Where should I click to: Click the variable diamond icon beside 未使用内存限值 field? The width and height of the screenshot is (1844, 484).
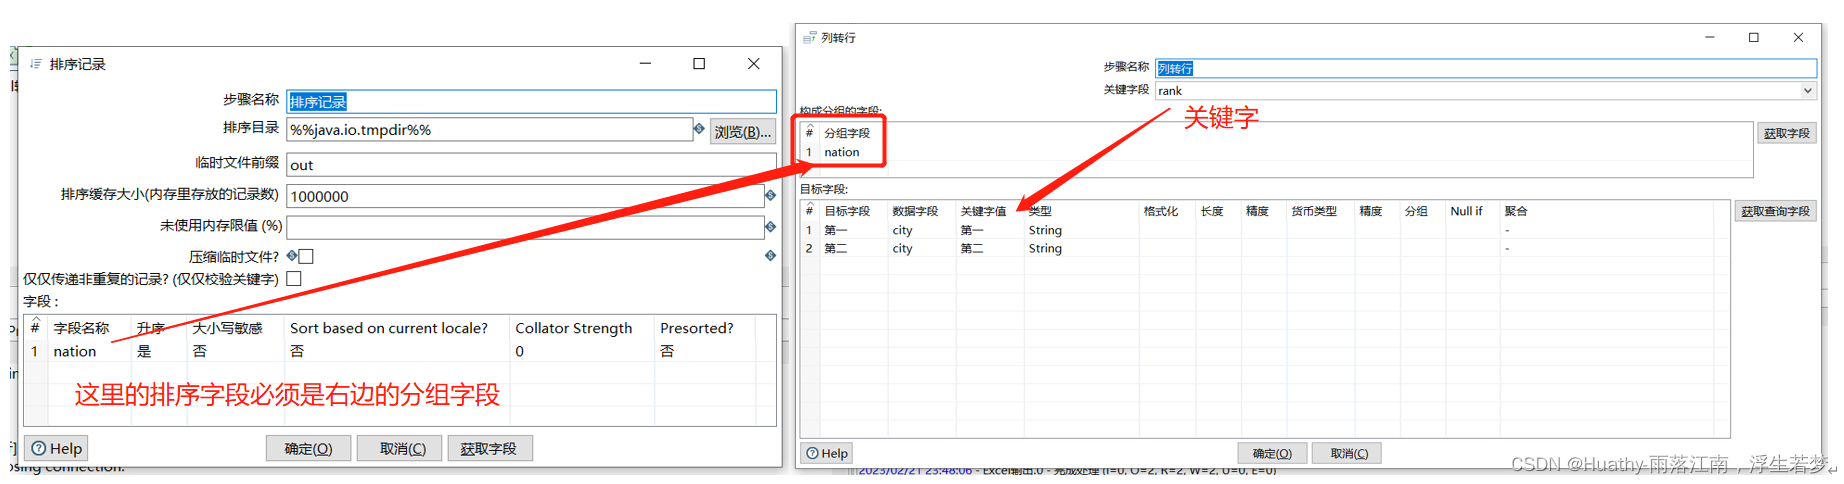(x=770, y=227)
